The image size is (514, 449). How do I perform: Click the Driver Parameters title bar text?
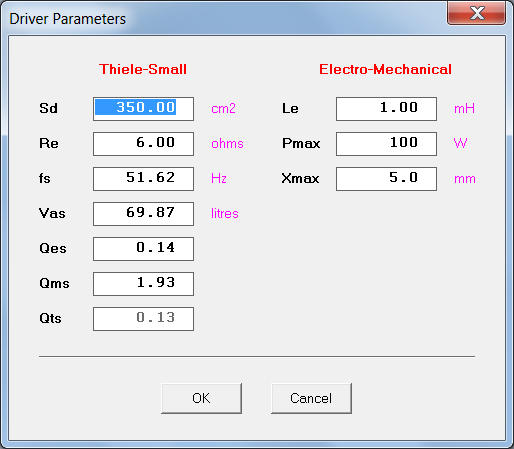[68, 19]
